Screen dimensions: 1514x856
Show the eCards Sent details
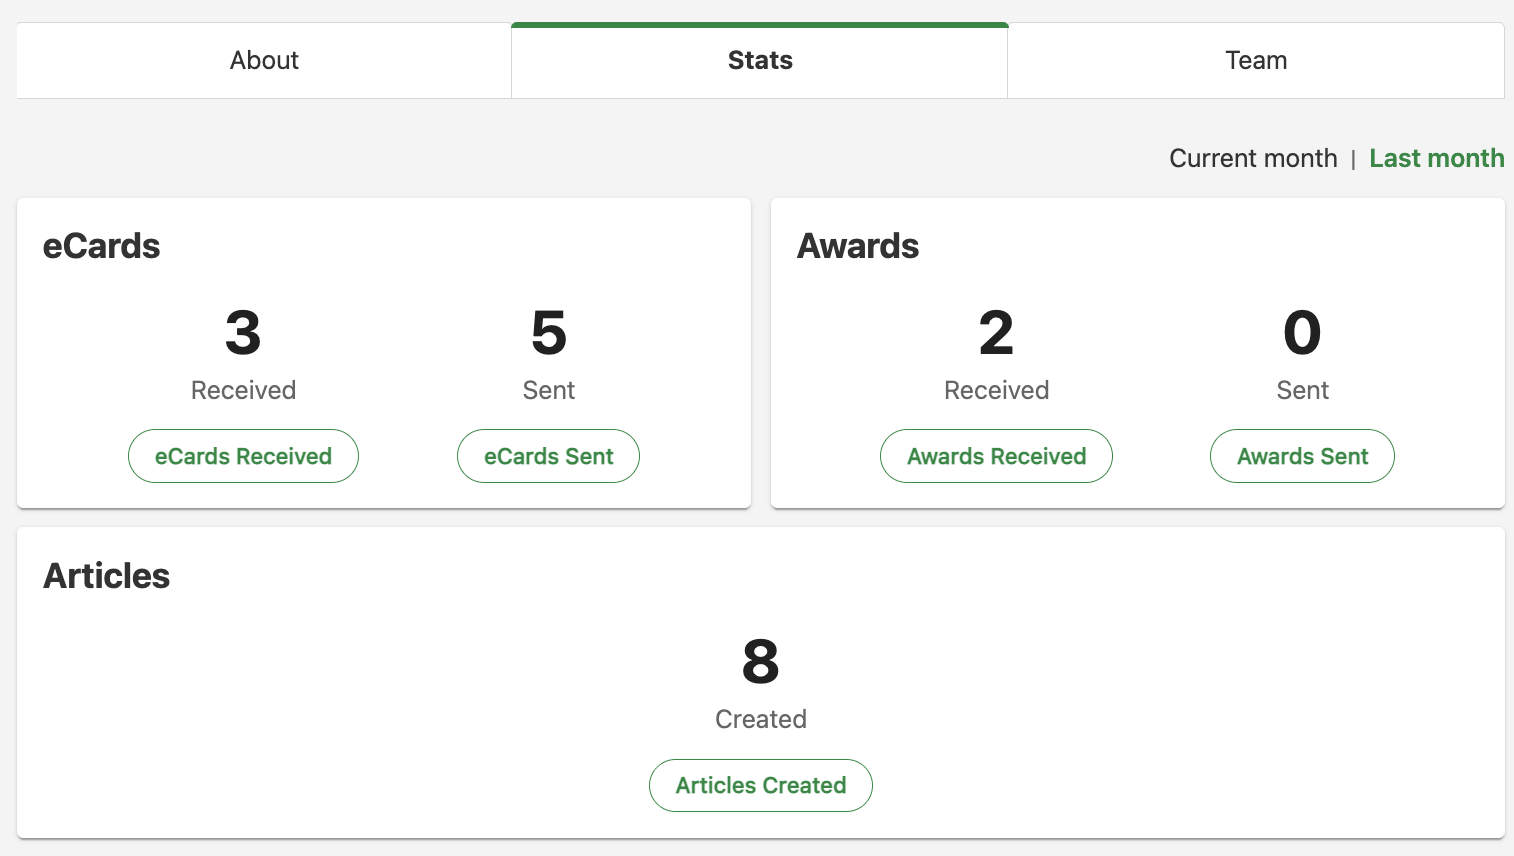(x=548, y=456)
